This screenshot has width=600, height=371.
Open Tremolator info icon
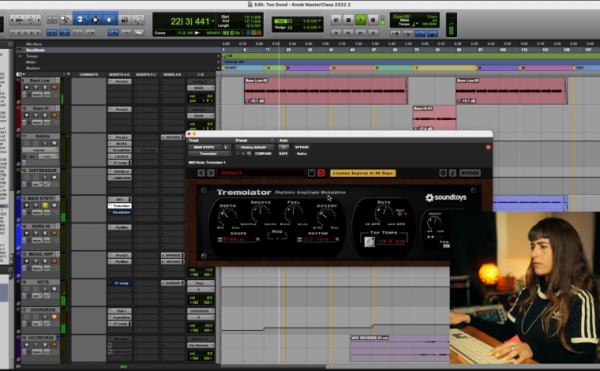coord(452,173)
